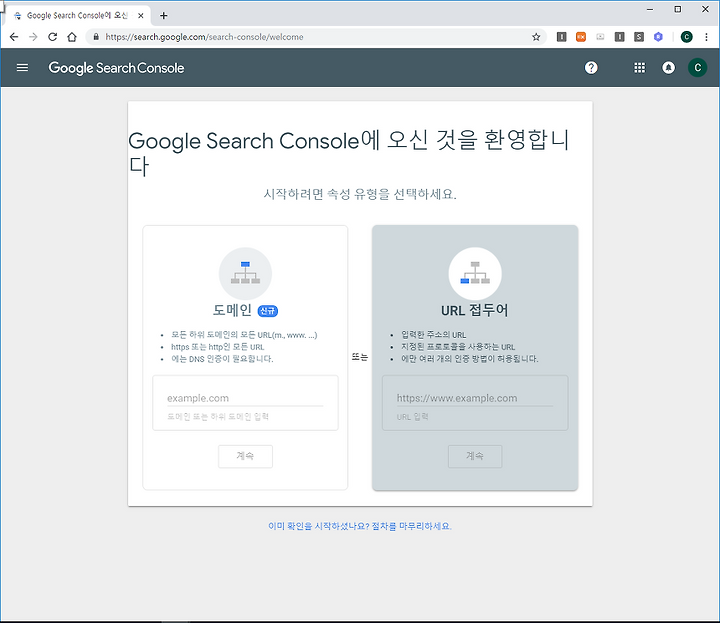Open Chrome three-dot menu
The height and width of the screenshot is (623, 720).
click(706, 37)
